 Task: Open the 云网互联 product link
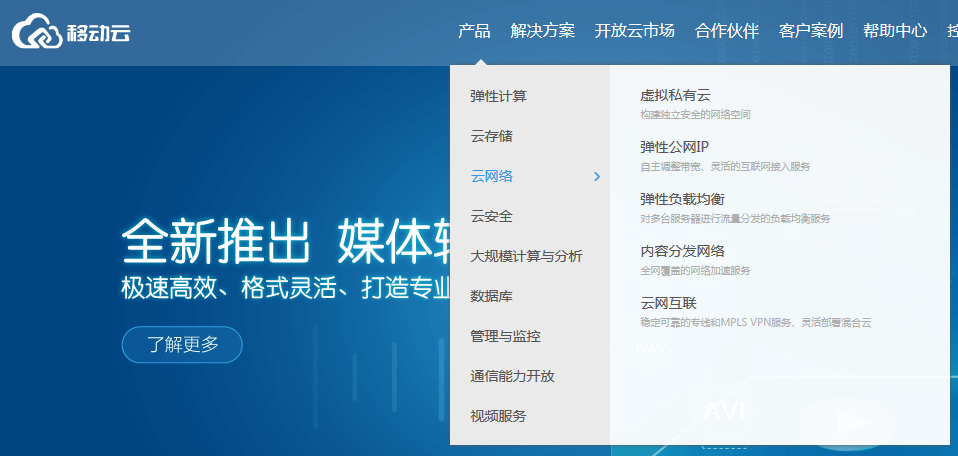(x=668, y=303)
